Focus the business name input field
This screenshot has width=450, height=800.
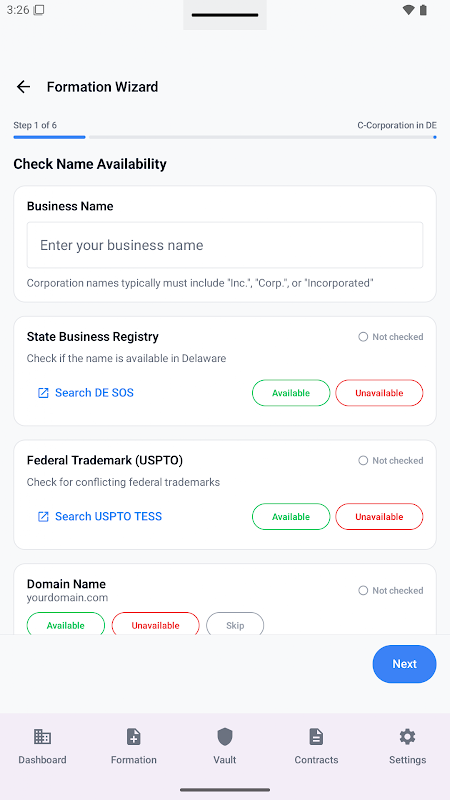click(225, 245)
